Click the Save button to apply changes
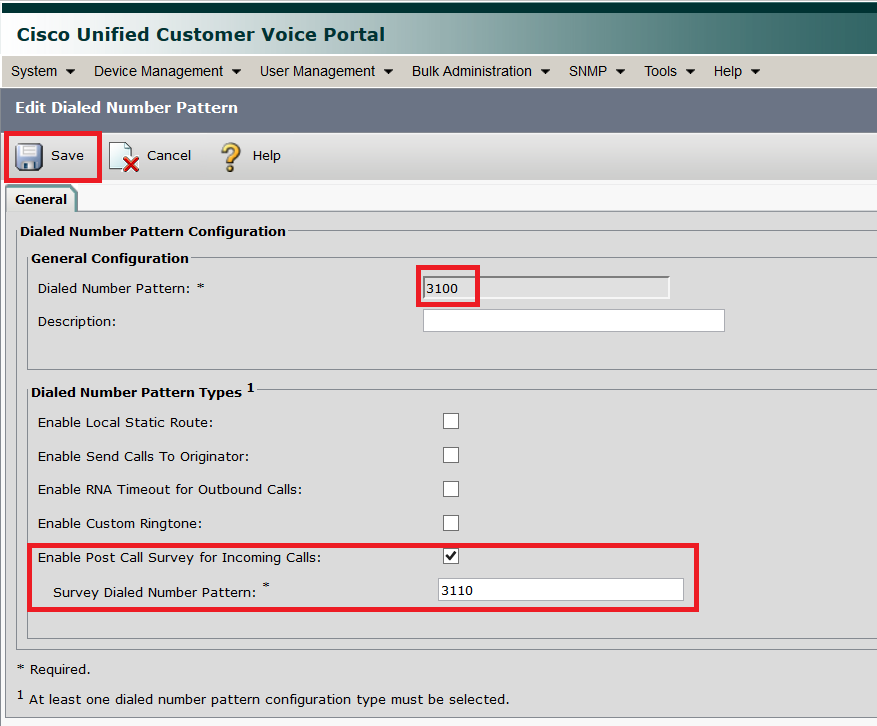 click(57, 155)
